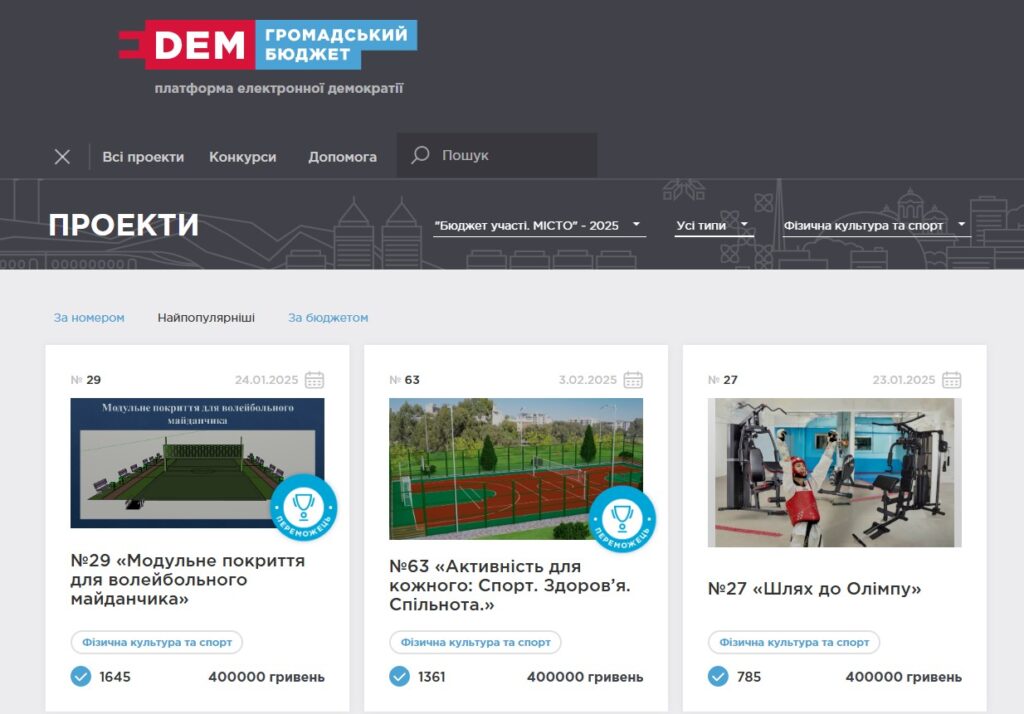Click vote checkmark with 1361 votes
This screenshot has width=1024, height=714.
point(399,677)
